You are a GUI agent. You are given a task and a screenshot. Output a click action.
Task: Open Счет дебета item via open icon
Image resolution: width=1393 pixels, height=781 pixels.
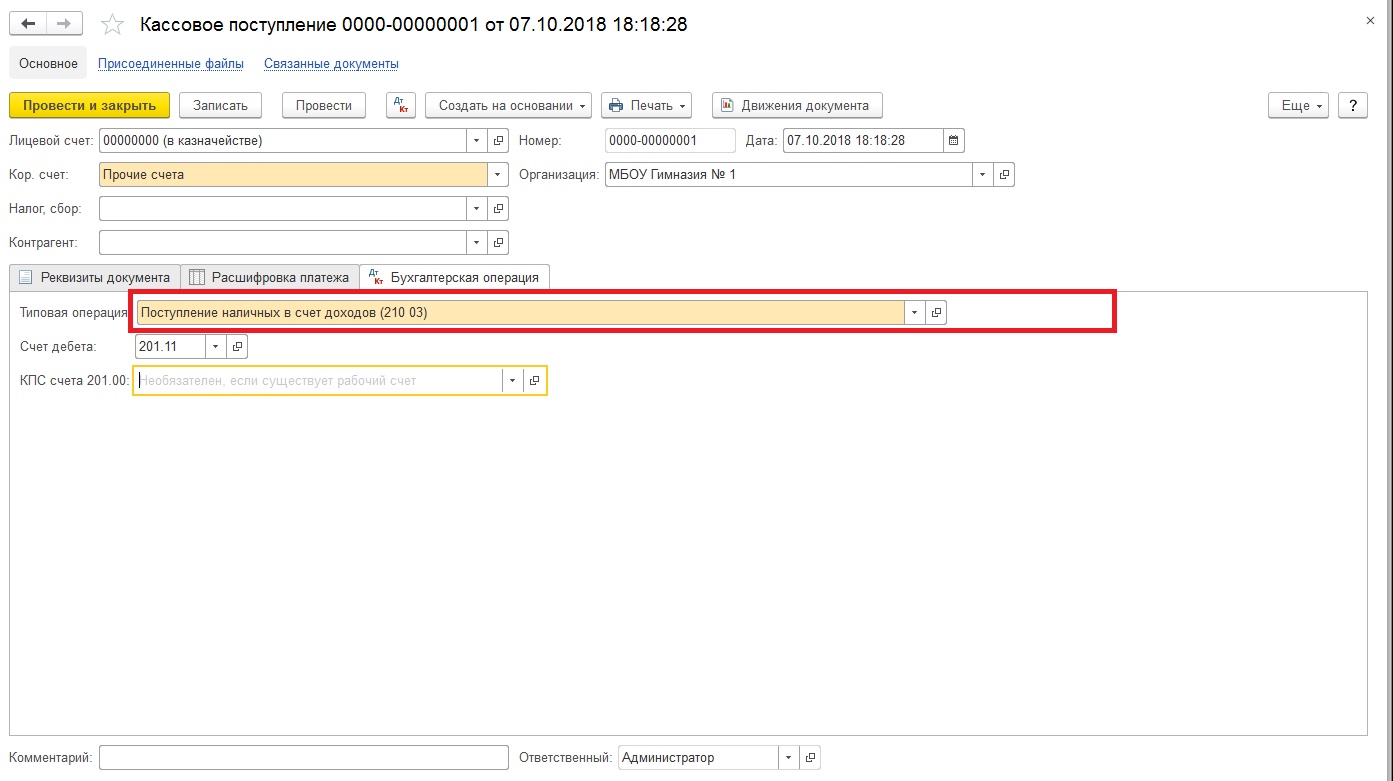[236, 347]
